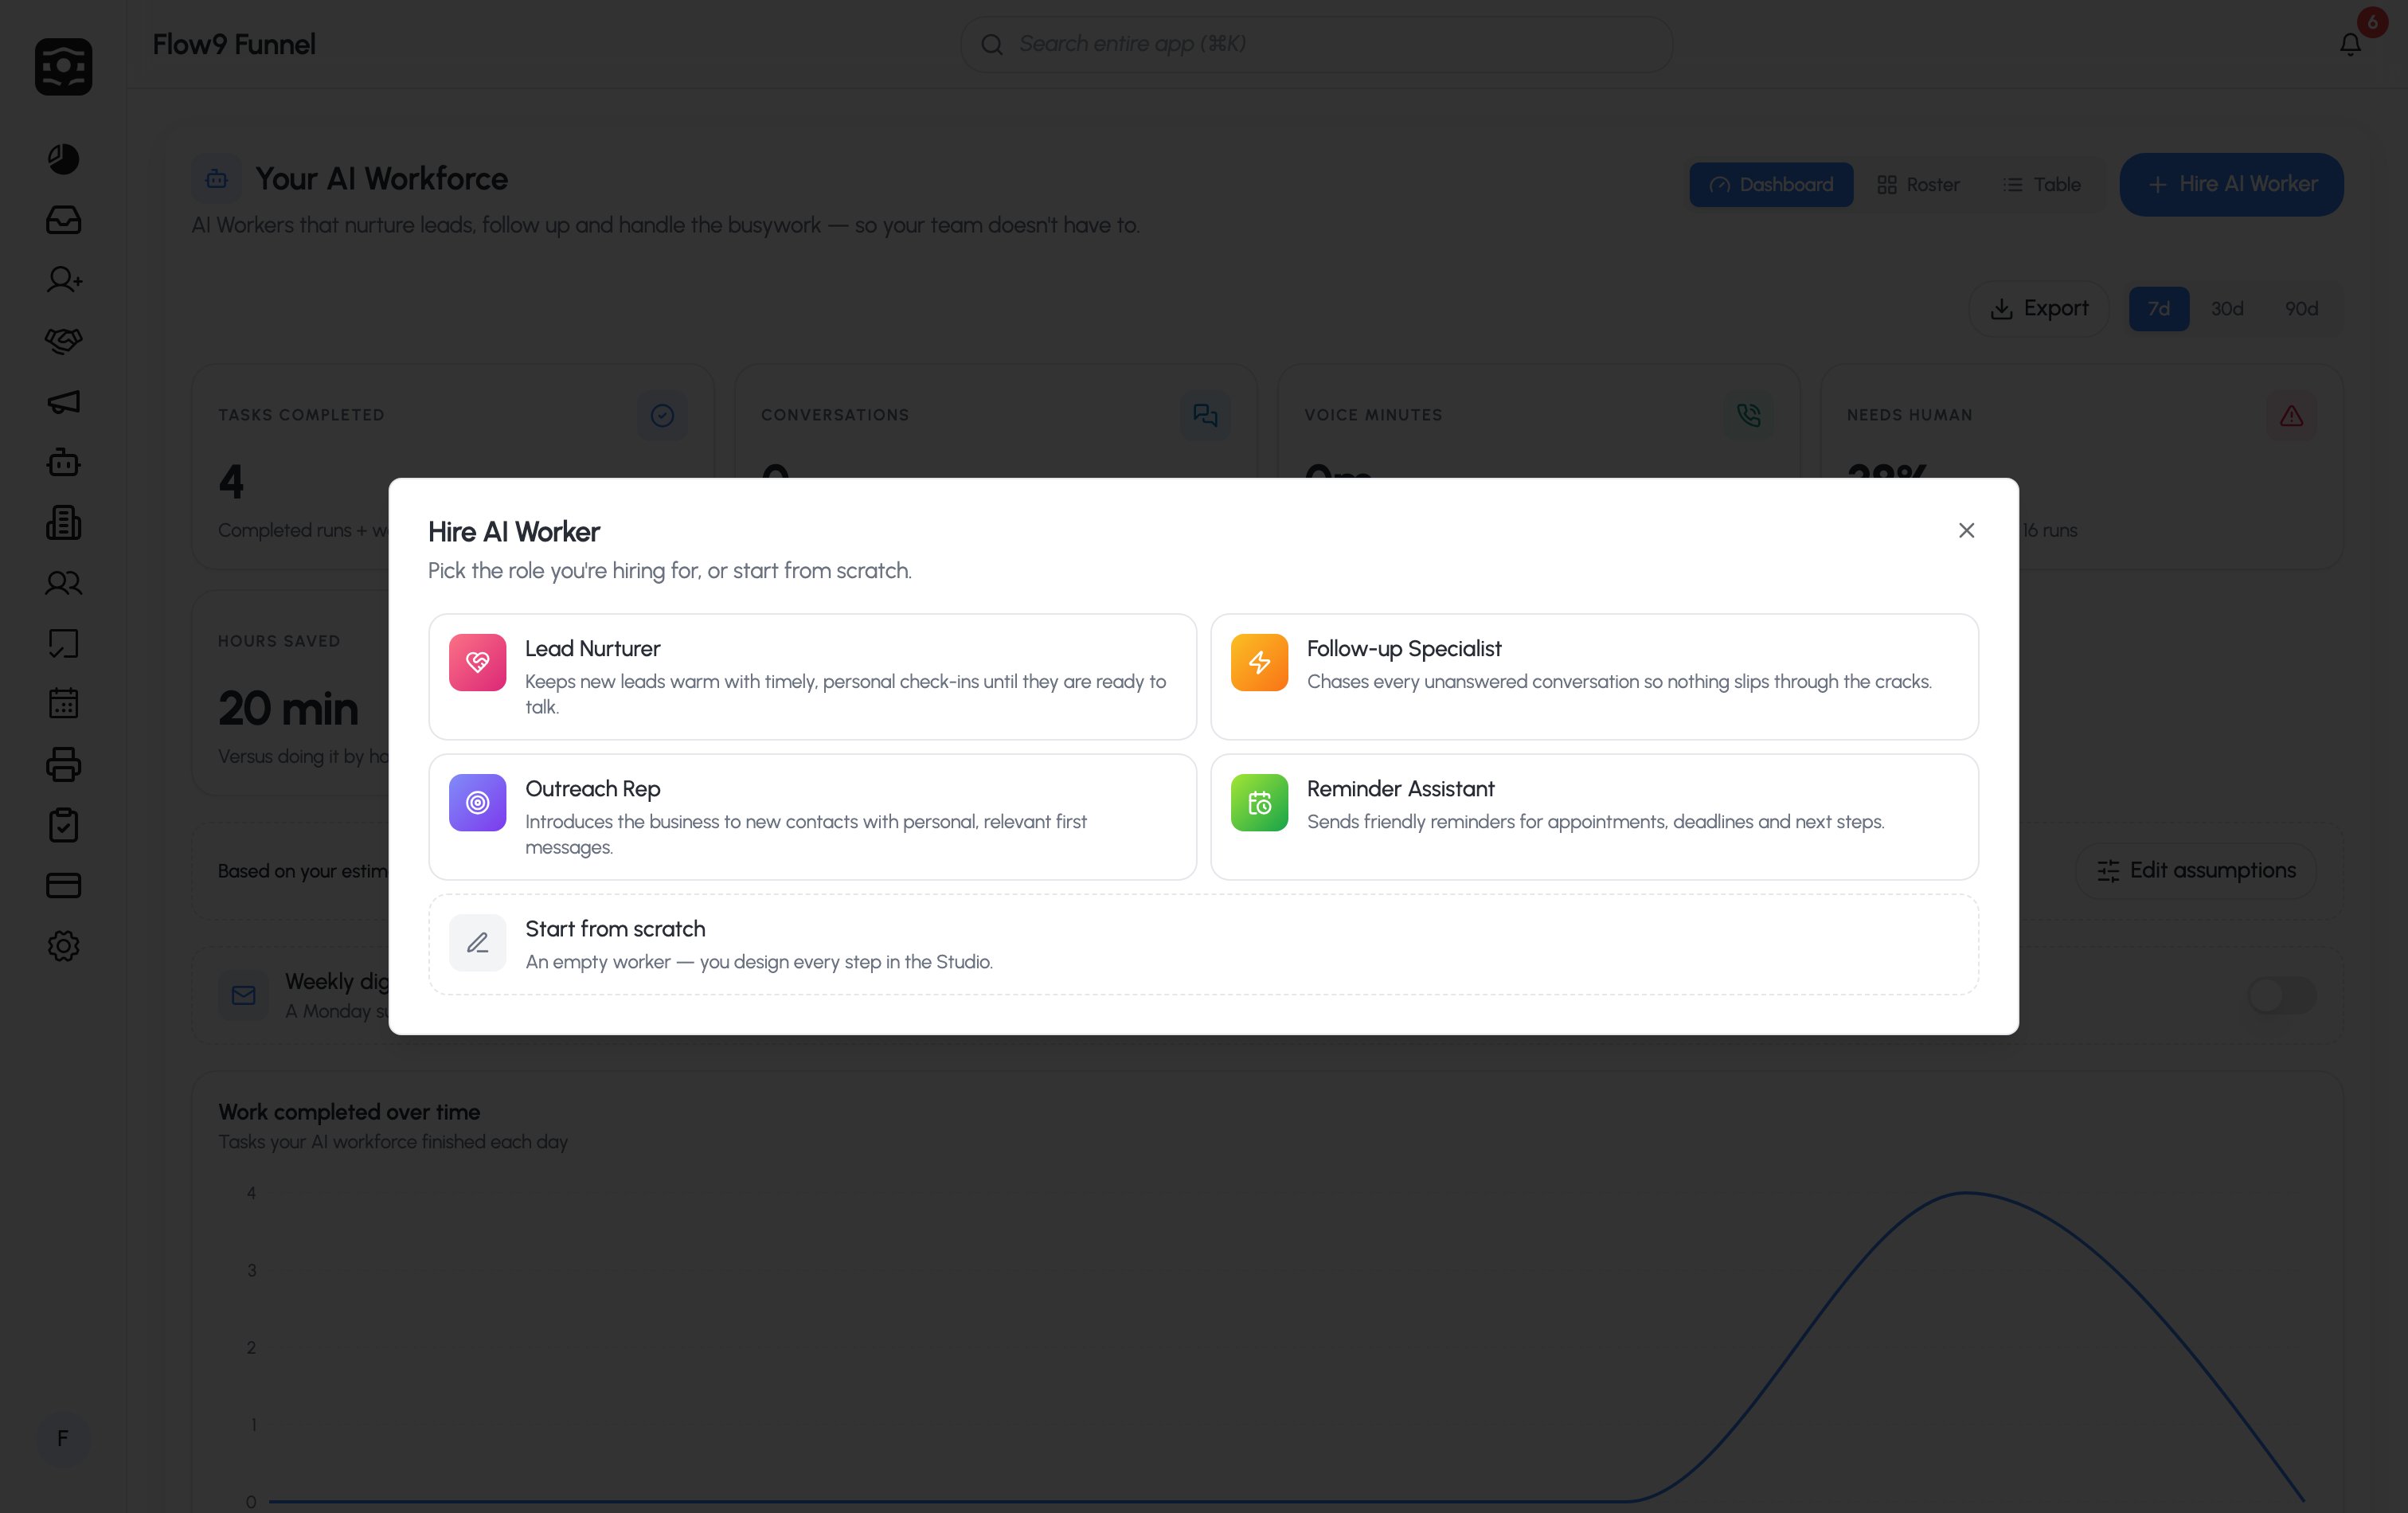This screenshot has height=1513, width=2408.
Task: Open the pie chart analytics sidebar icon
Action: pyautogui.click(x=63, y=159)
